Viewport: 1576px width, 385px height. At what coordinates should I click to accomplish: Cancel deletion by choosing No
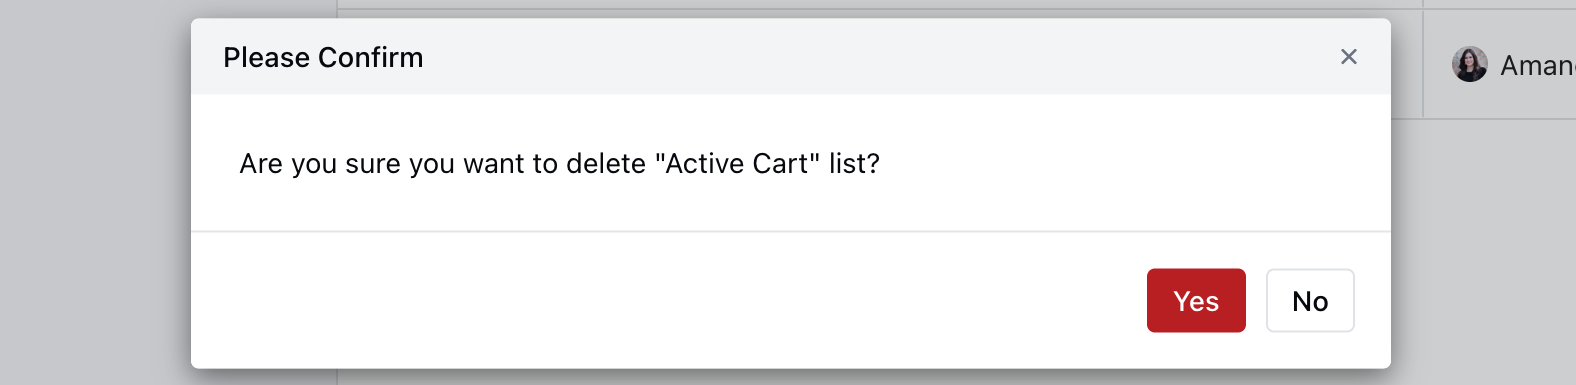coord(1310,300)
